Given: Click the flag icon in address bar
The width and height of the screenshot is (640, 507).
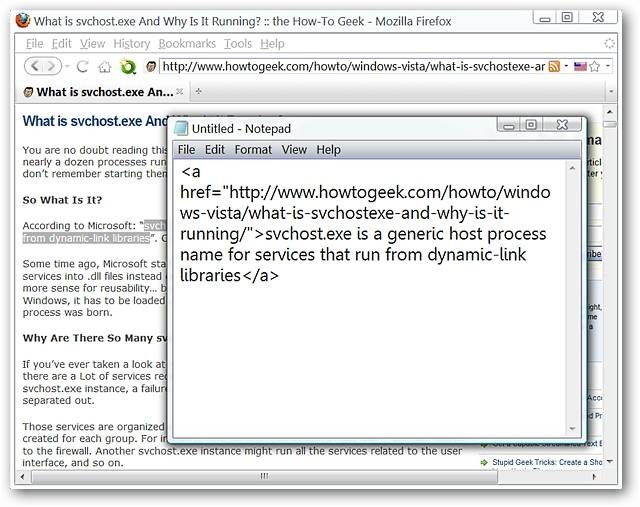Looking at the screenshot, I should click(580, 66).
